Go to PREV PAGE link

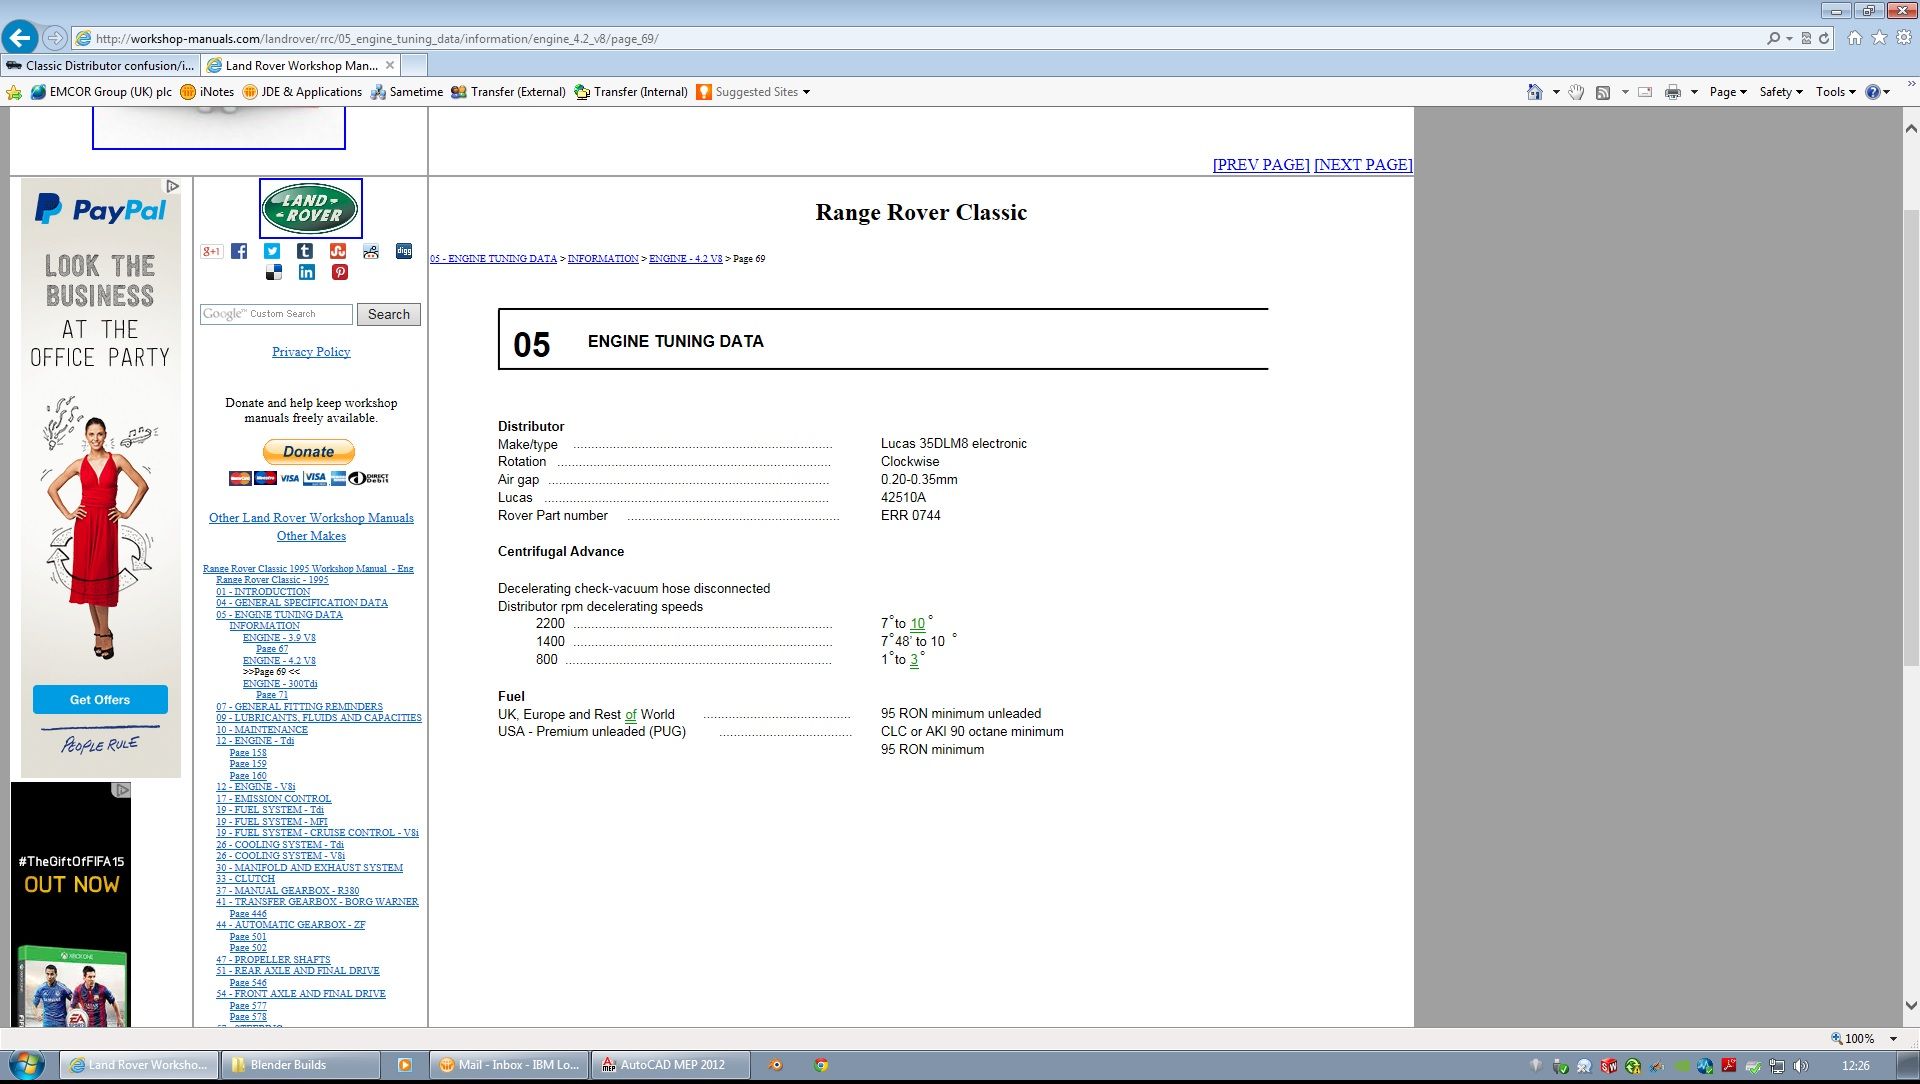click(x=1261, y=165)
